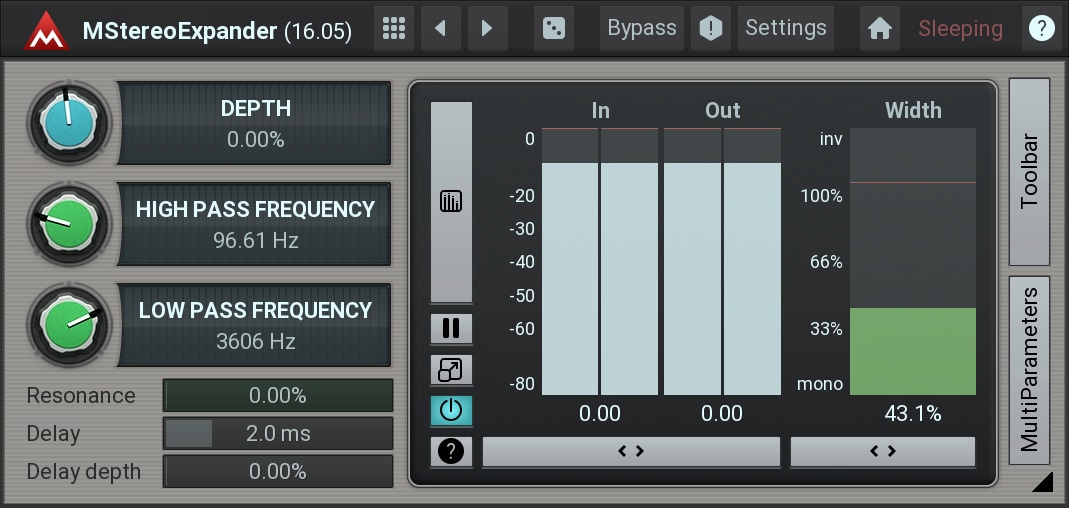The image size is (1069, 508).
Task: Click the panic exclamation icon
Action: (x=711, y=28)
